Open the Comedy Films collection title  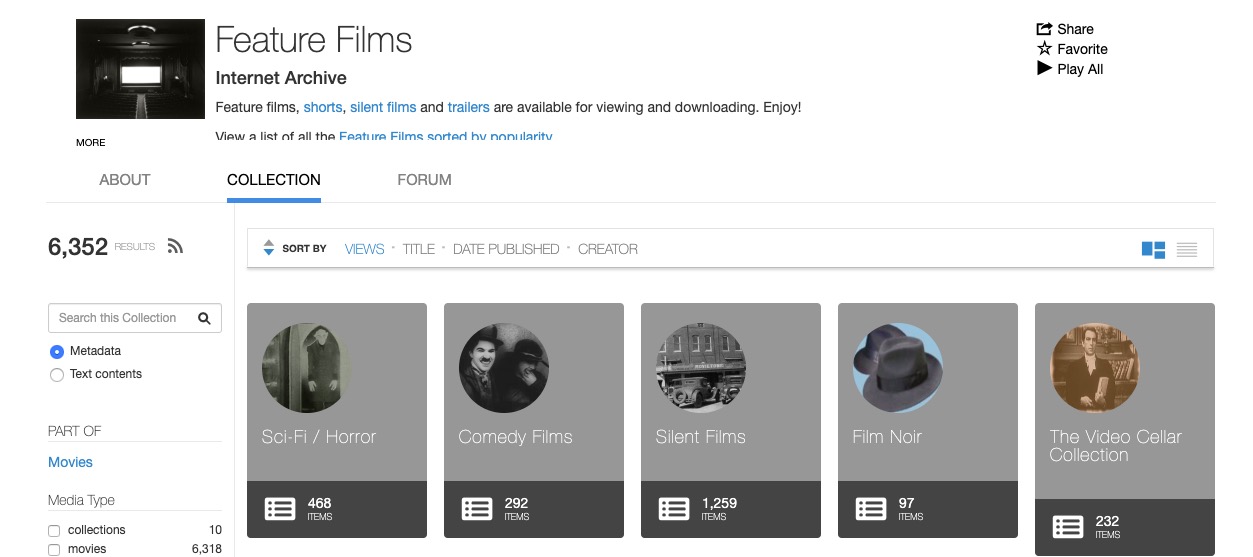pyautogui.click(x=515, y=437)
